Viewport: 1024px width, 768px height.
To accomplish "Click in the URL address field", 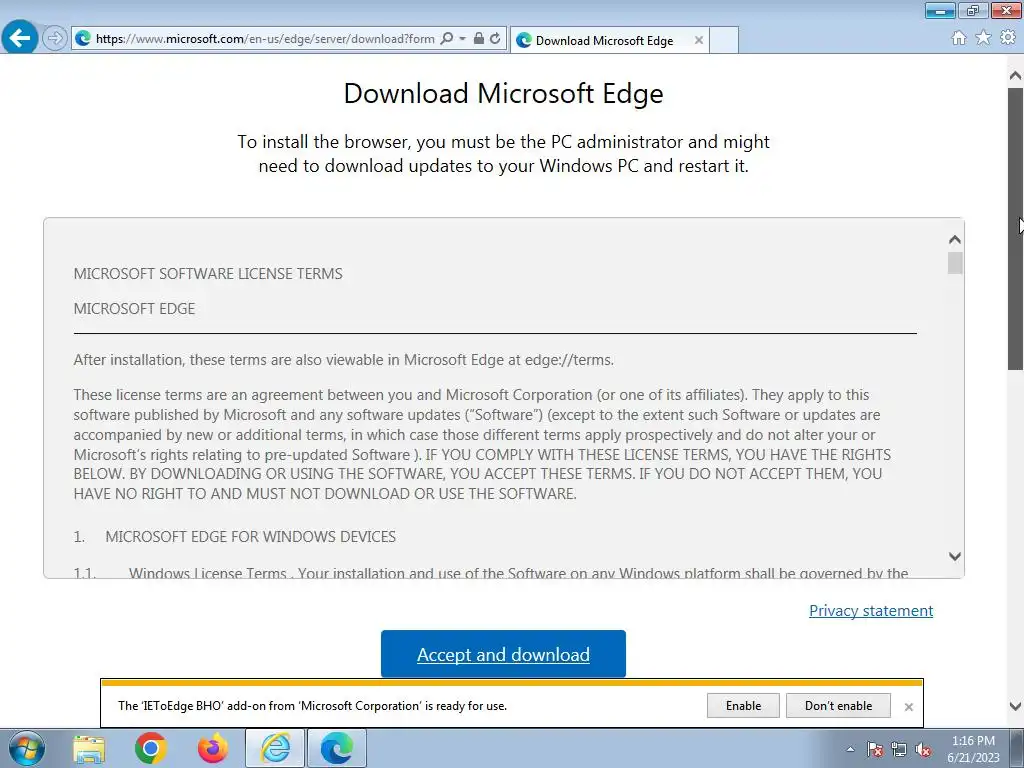I will click(x=265, y=39).
